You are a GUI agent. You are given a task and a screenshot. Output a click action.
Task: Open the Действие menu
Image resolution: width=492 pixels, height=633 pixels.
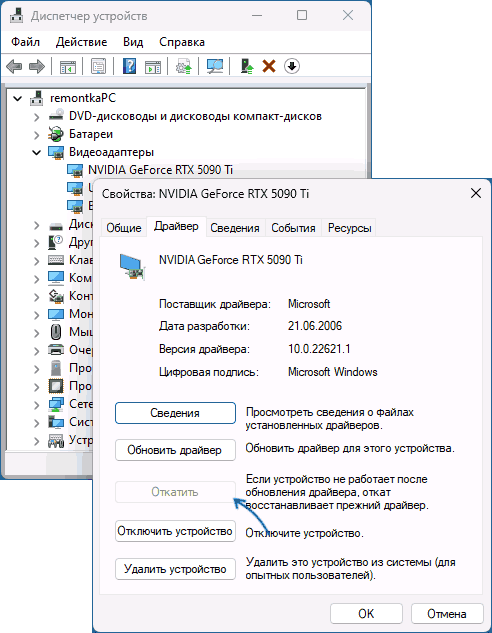click(x=82, y=42)
